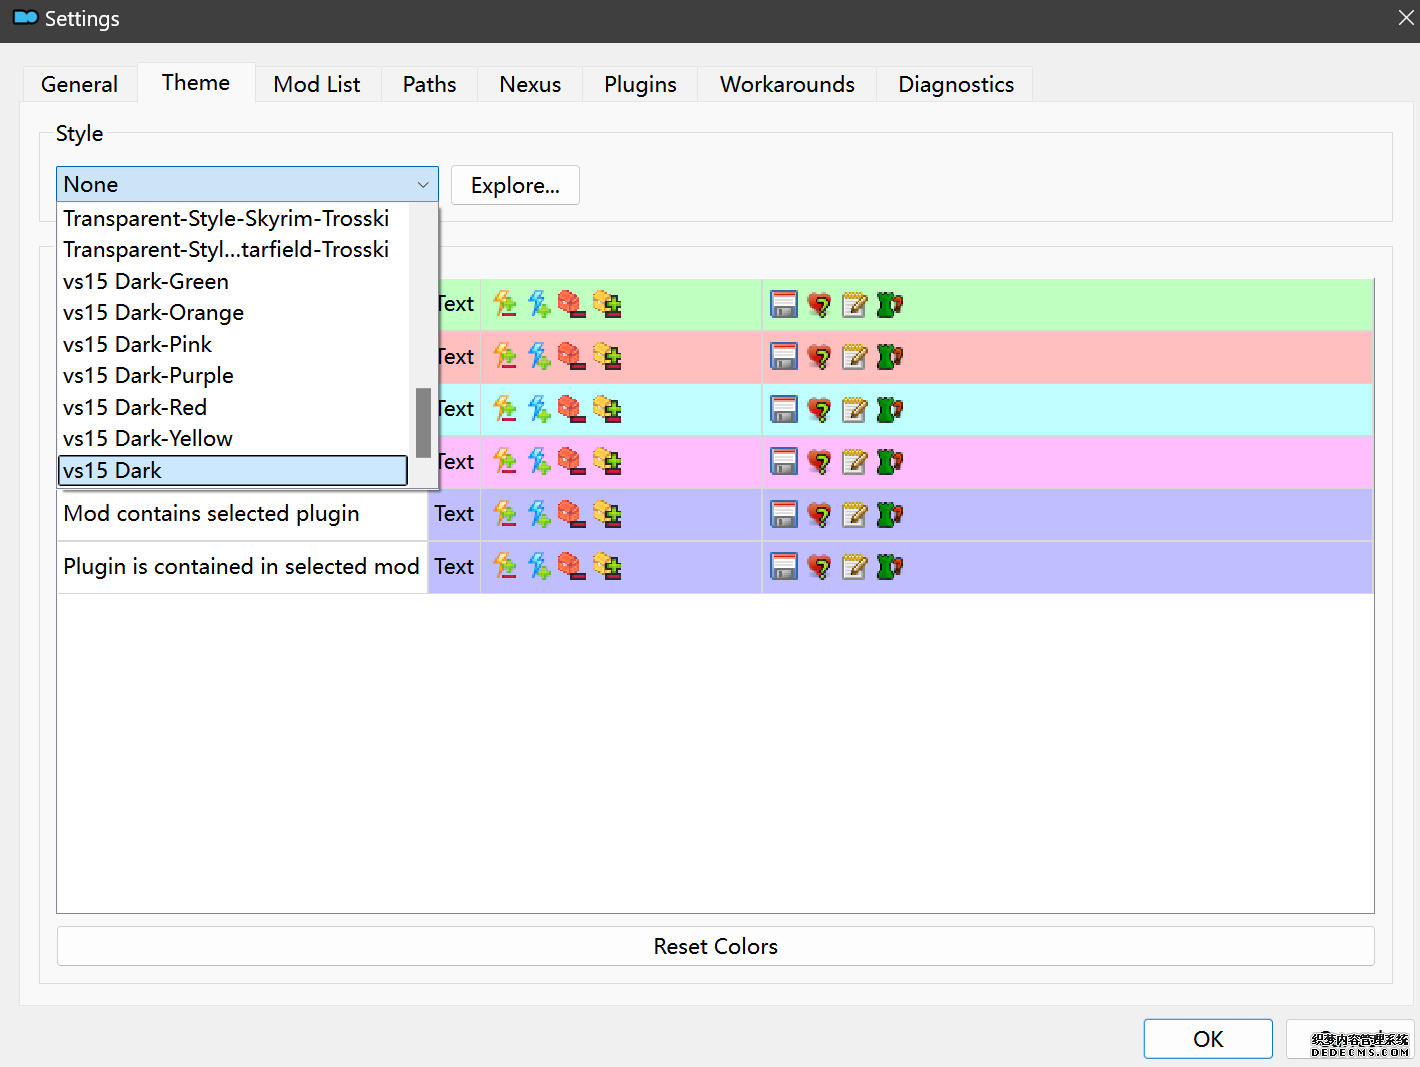The image size is (1420, 1067).
Task: Click the yellow archive plus icon in the magenta row
Action: tap(607, 461)
